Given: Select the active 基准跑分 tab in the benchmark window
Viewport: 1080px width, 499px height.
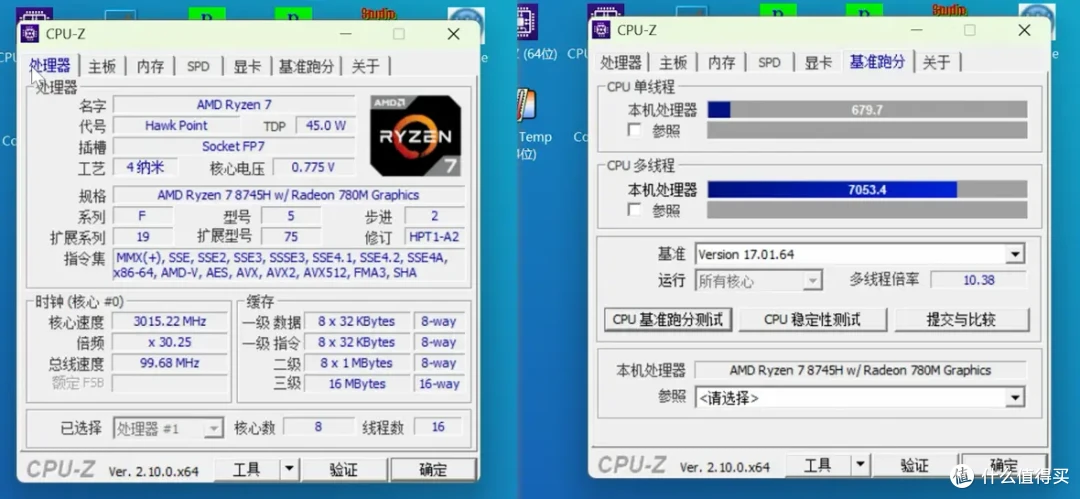Looking at the screenshot, I should click(x=877, y=61).
